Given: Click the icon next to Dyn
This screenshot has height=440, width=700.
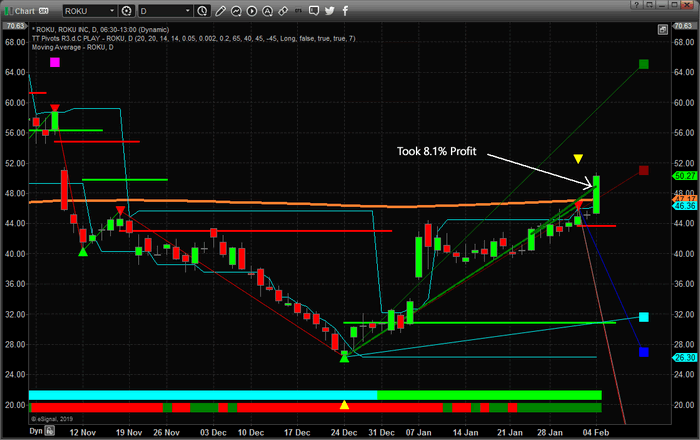Looking at the screenshot, I should (x=50, y=431).
